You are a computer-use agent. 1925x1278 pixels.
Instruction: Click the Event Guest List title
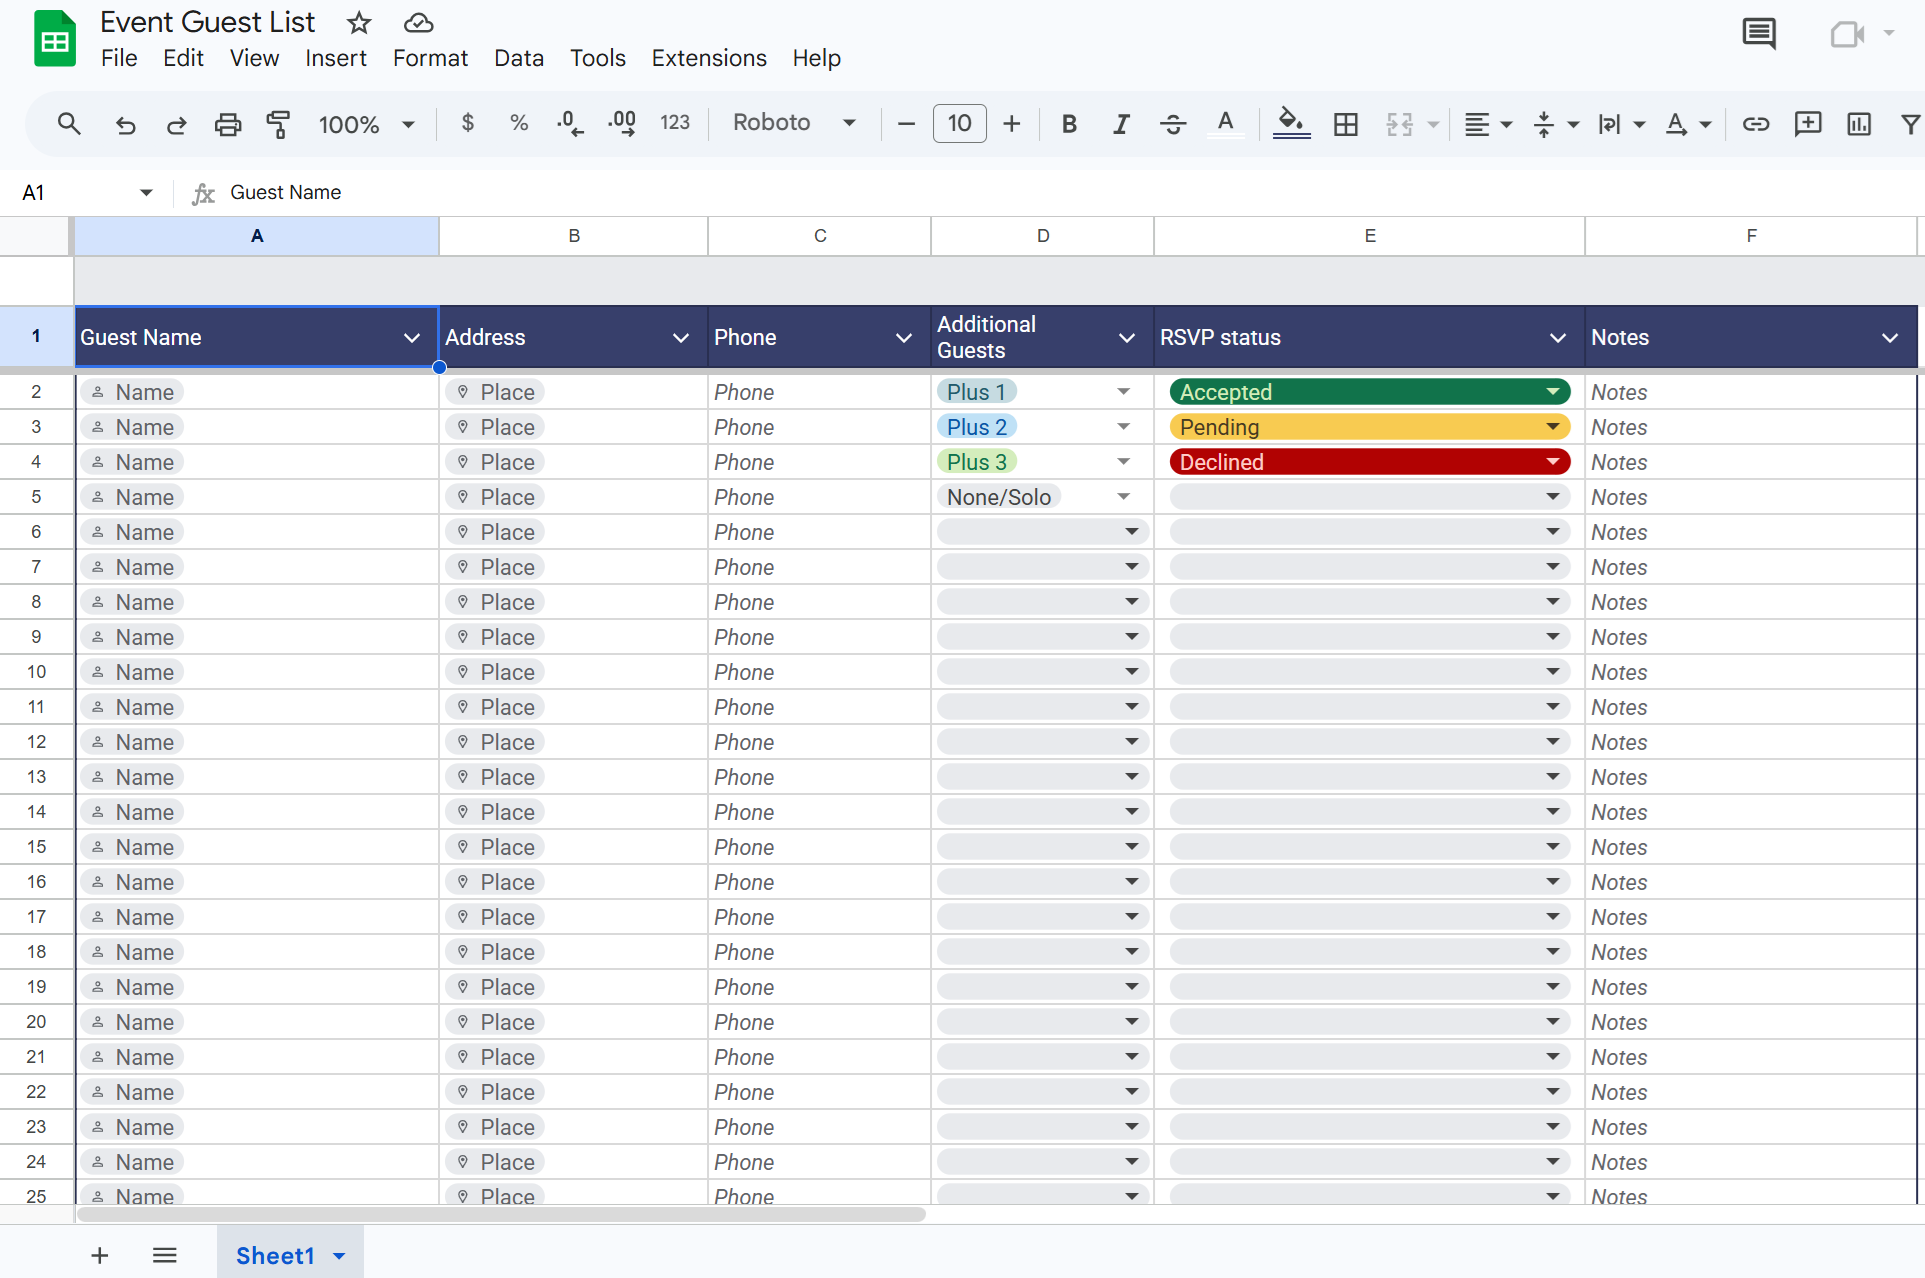click(207, 22)
